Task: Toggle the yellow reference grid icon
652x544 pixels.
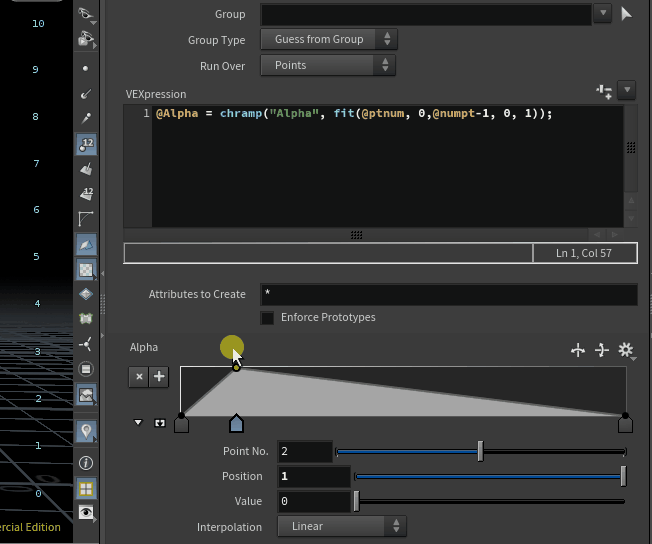Action: pyautogui.click(x=86, y=489)
